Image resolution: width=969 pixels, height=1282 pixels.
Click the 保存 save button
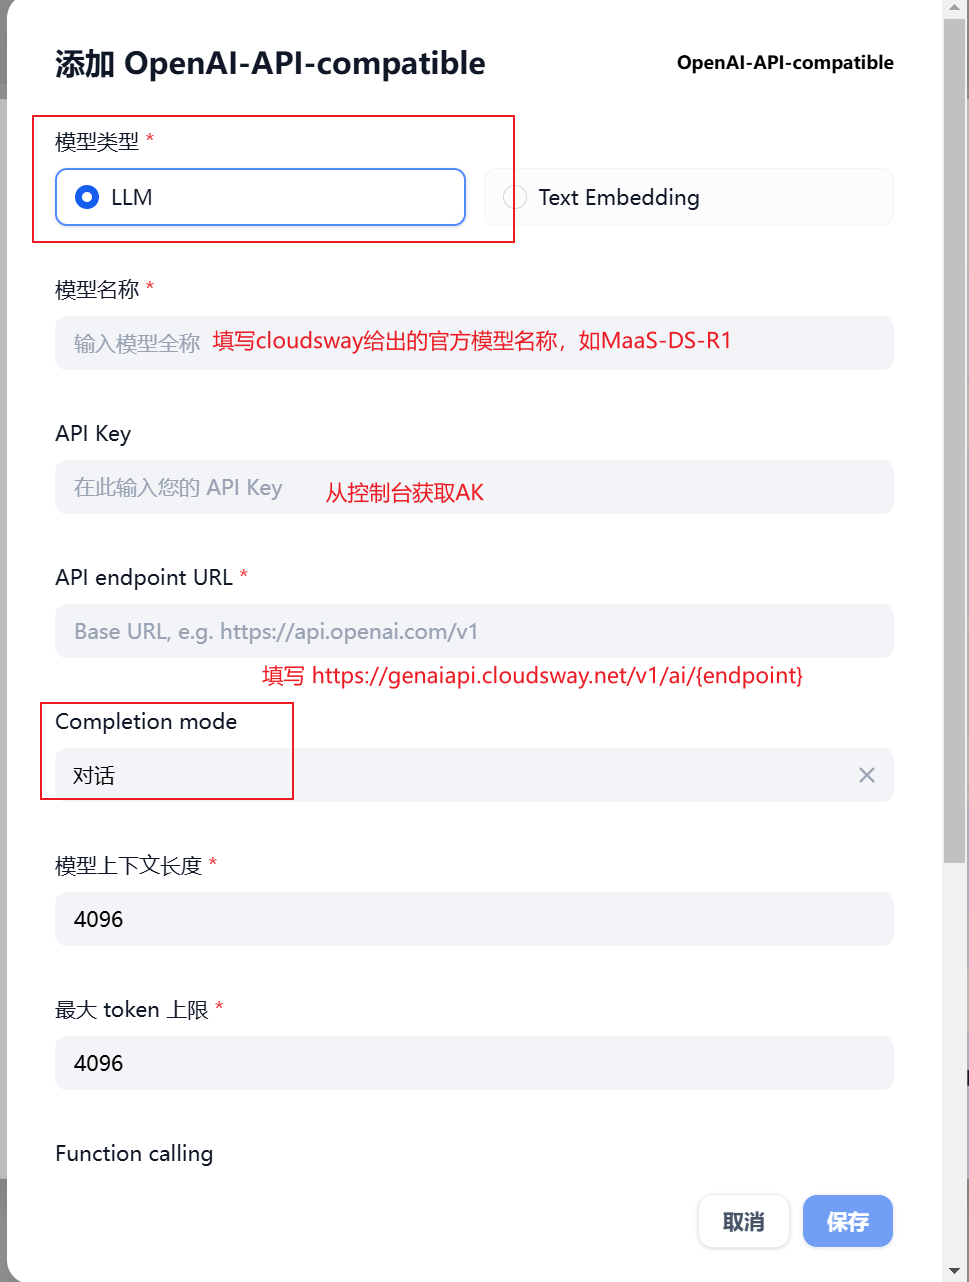click(x=848, y=1221)
